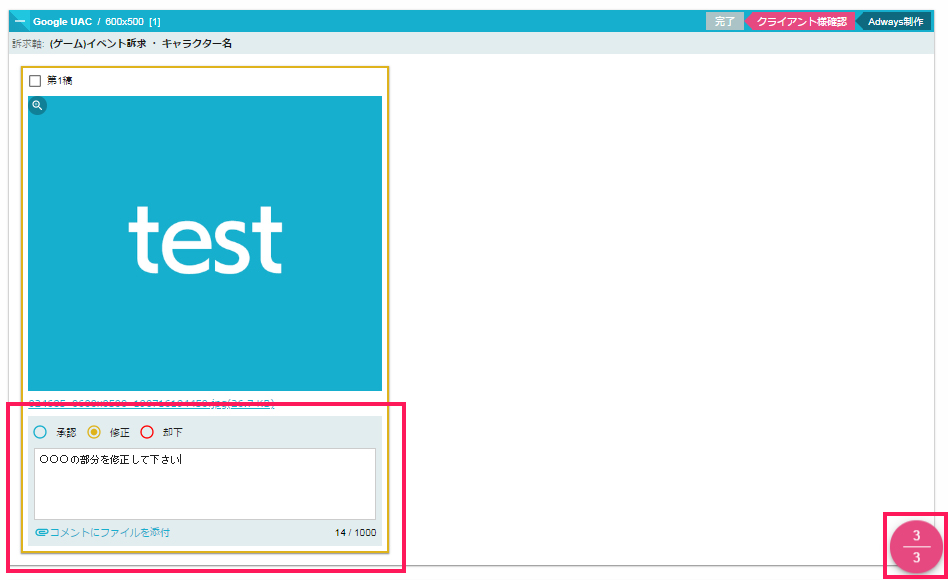Image resolution: width=948 pixels, height=580 pixels.
Task: Switch to the クライアント様確認 status step
Action: click(x=801, y=21)
